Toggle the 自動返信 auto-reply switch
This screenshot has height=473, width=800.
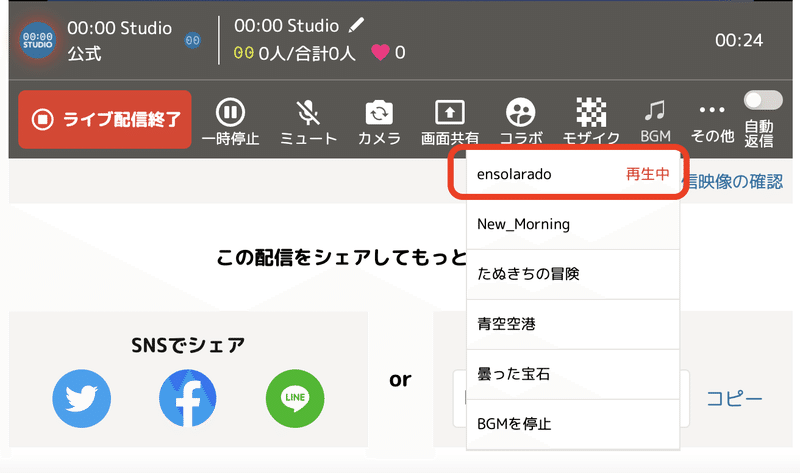(x=763, y=100)
